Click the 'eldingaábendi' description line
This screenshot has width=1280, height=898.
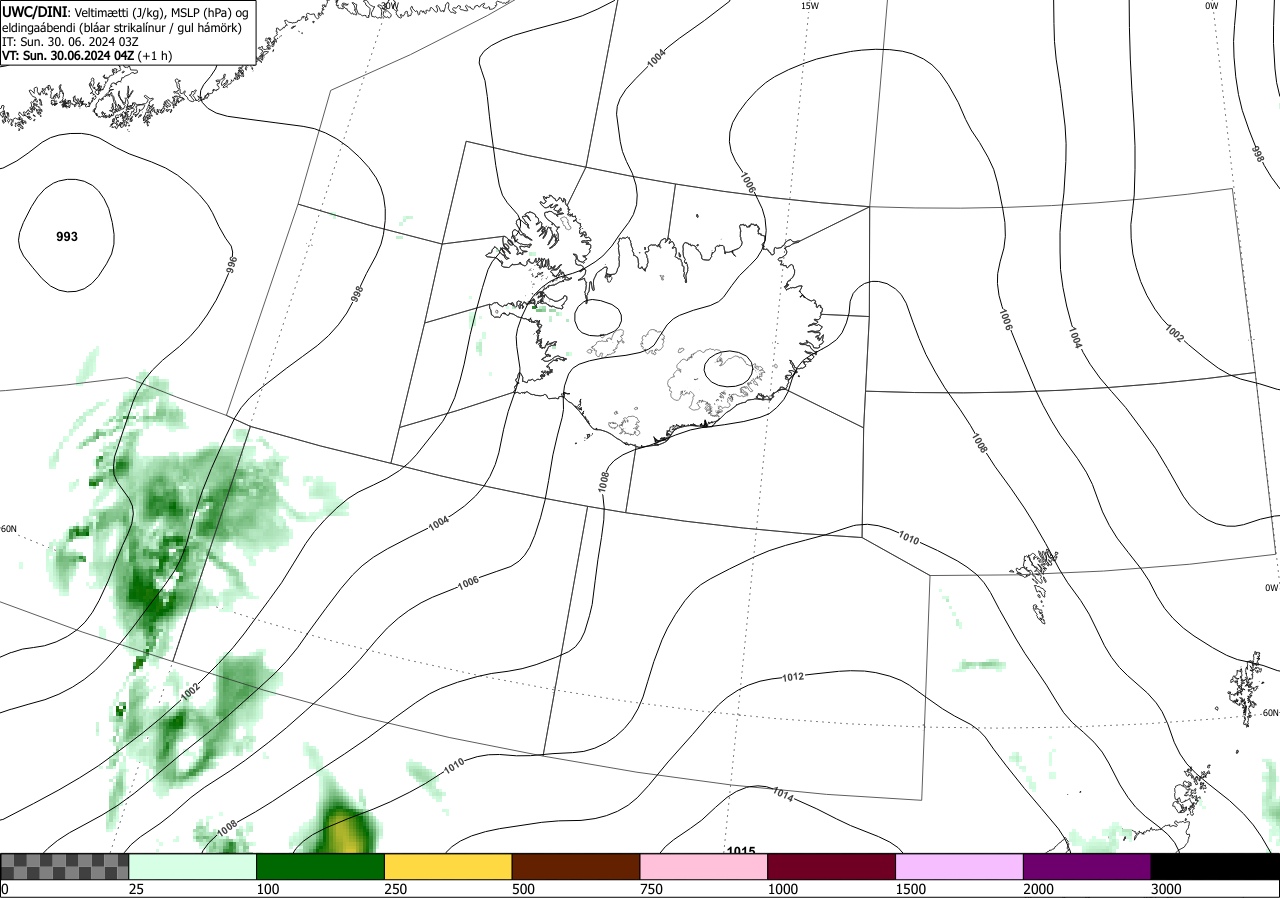pos(122,28)
